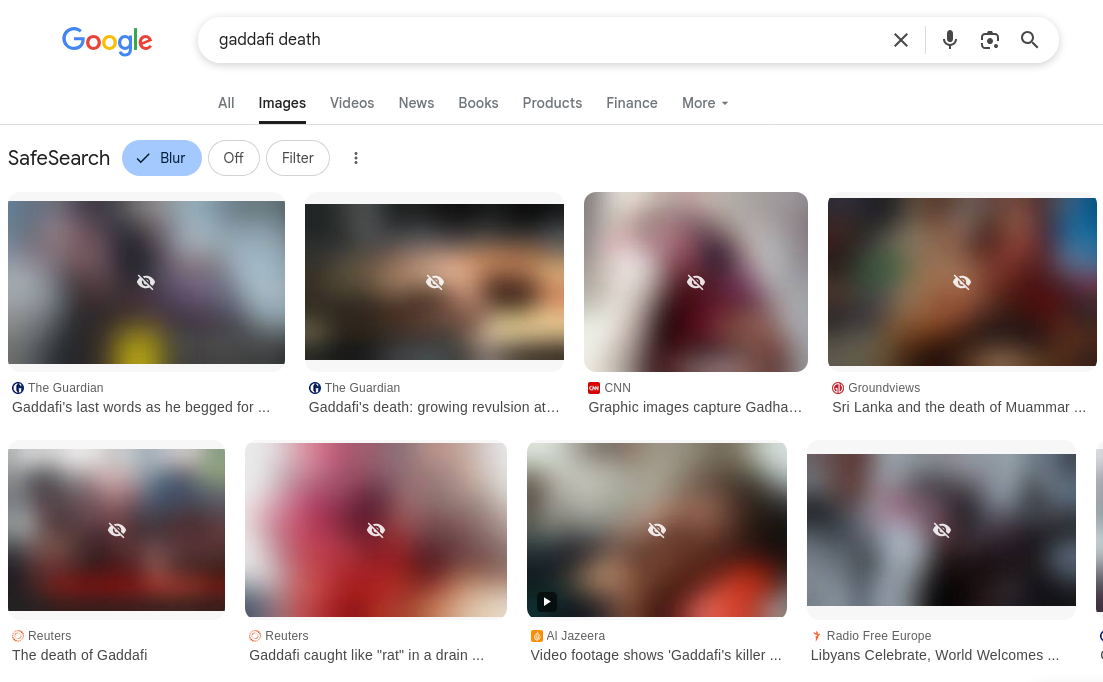This screenshot has width=1103, height=682.
Task: Unblur Radio Free Europe image eye icon
Action: (x=941, y=530)
